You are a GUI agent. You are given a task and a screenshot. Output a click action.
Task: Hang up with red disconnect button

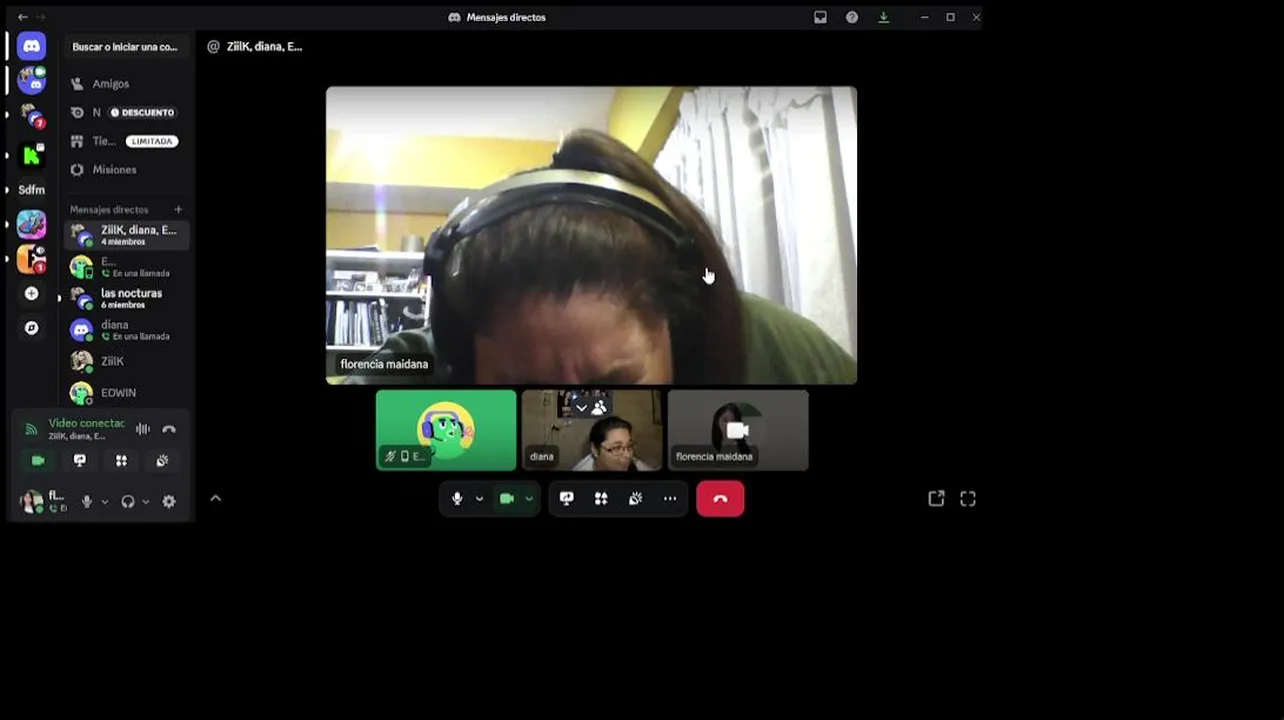tap(720, 498)
